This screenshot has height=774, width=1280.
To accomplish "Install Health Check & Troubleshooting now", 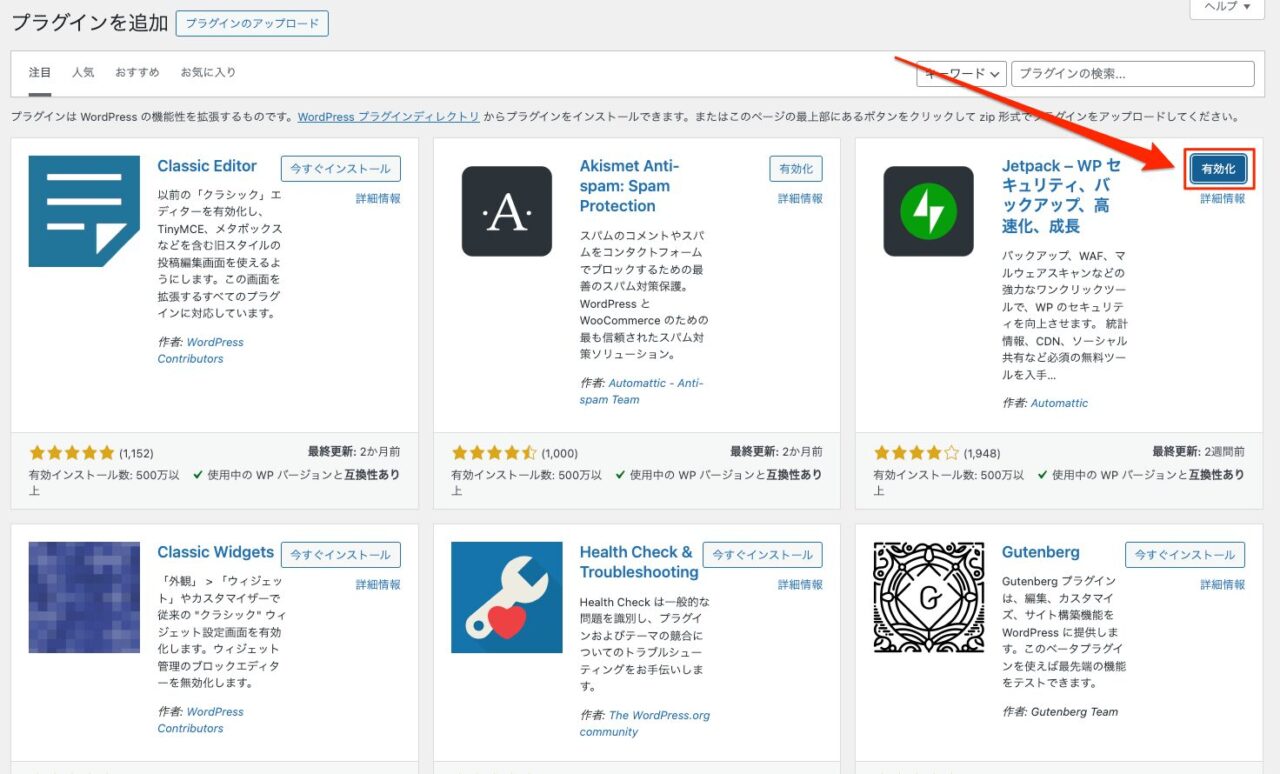I will tap(763, 555).
